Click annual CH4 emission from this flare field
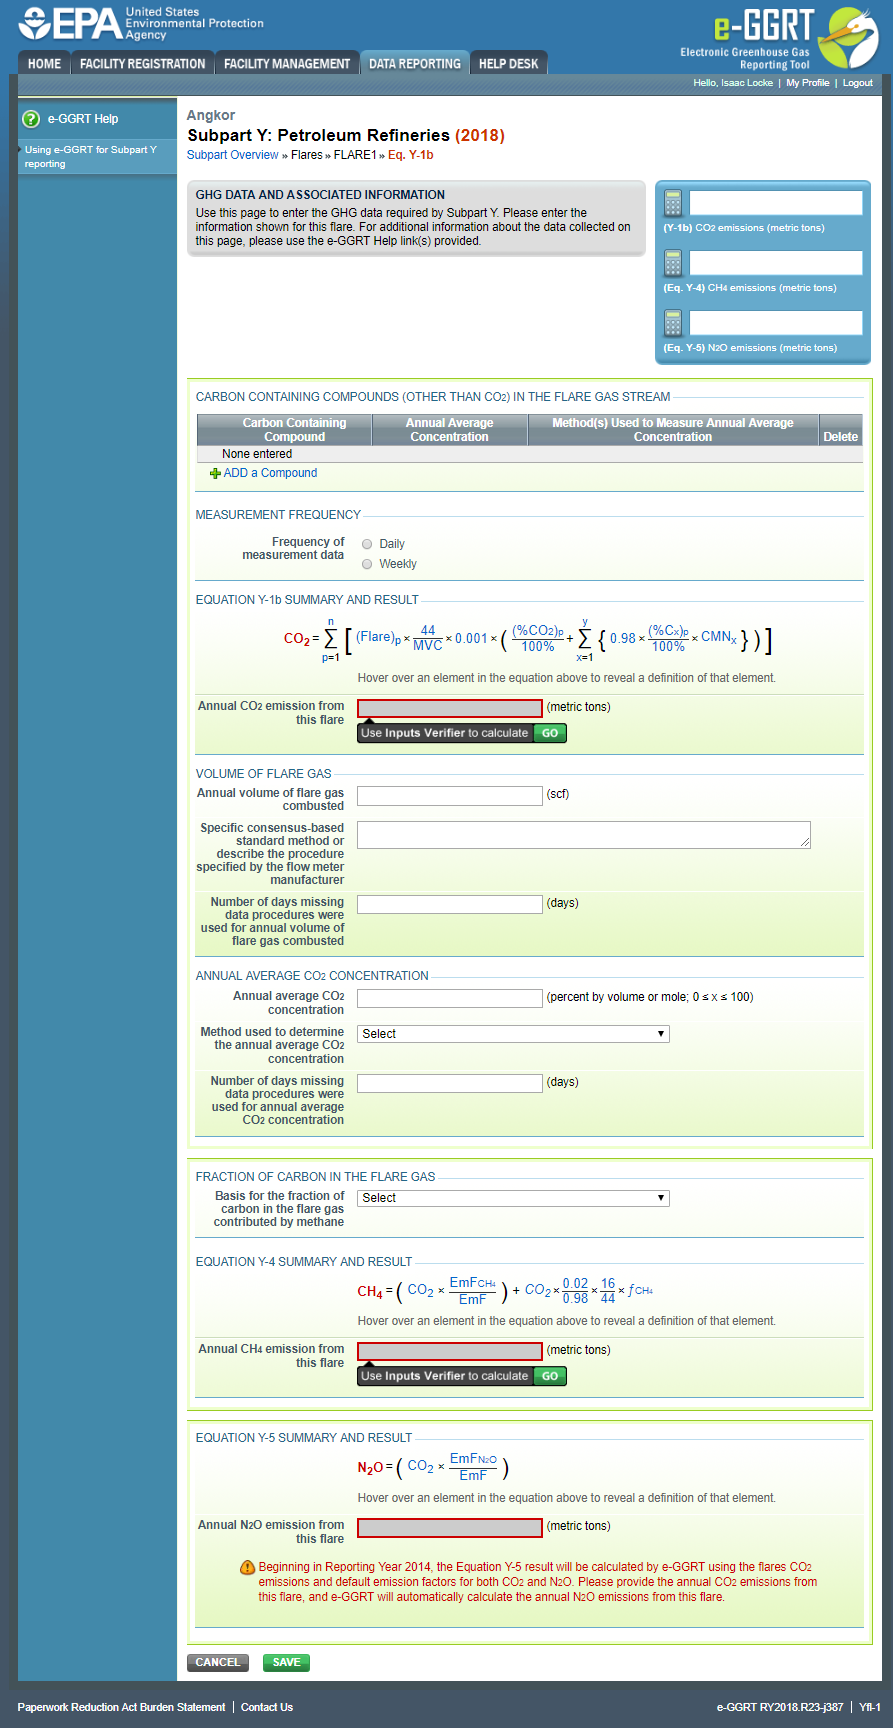 [450, 1351]
